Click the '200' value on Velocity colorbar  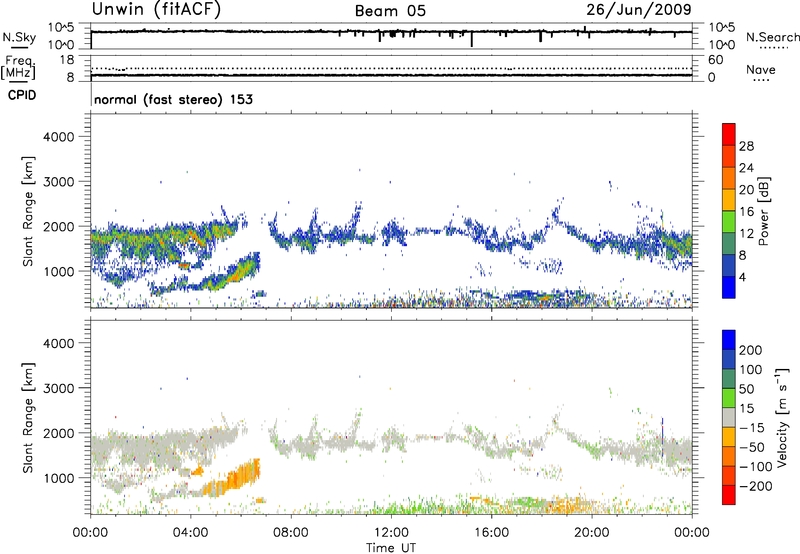pos(751,350)
